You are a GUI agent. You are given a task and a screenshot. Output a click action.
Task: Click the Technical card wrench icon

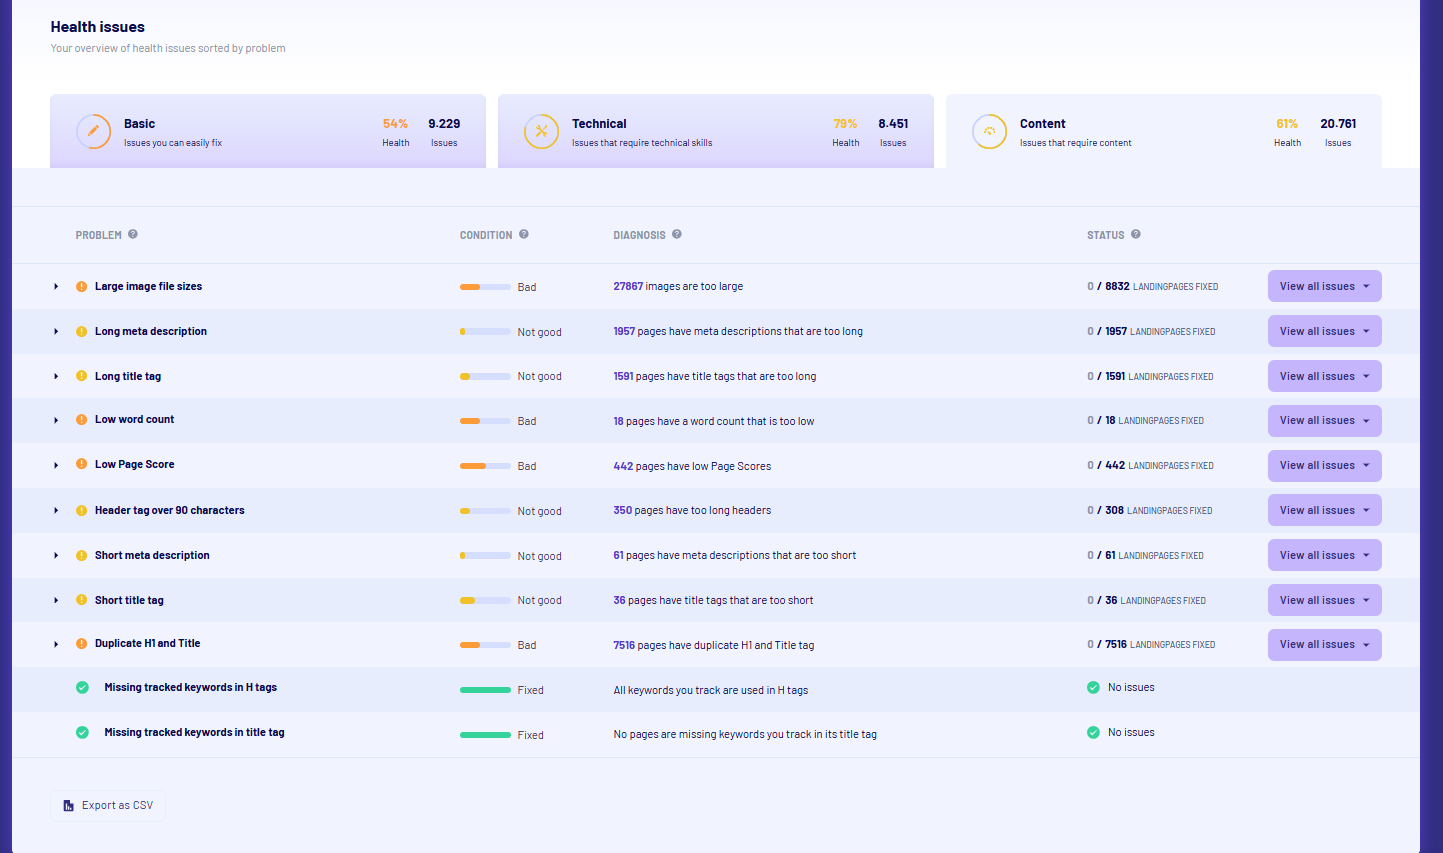[541, 131]
